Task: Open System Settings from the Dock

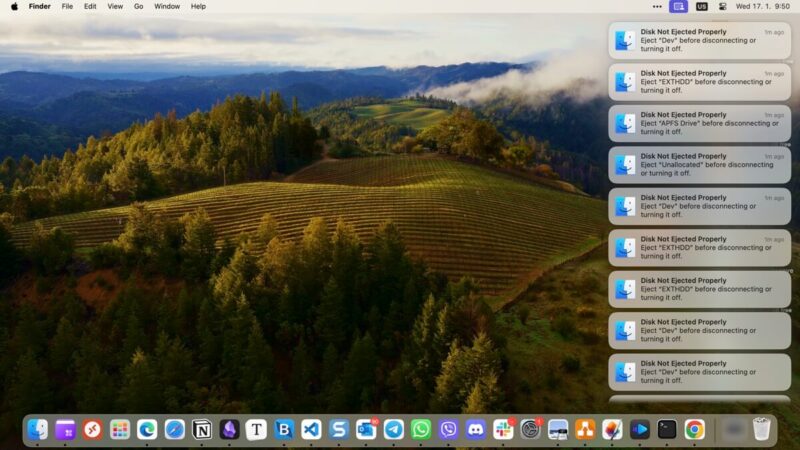Action: tap(531, 430)
